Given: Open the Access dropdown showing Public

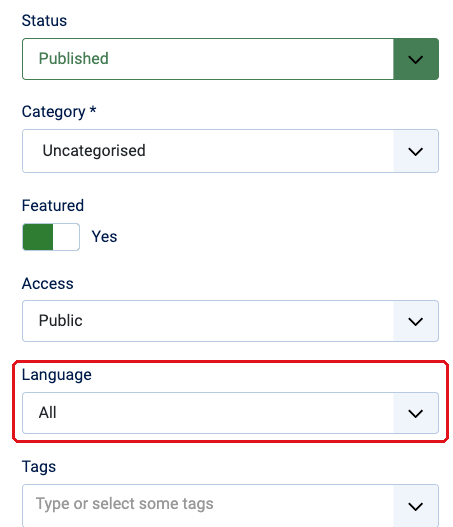Looking at the screenshot, I should click(230, 321).
